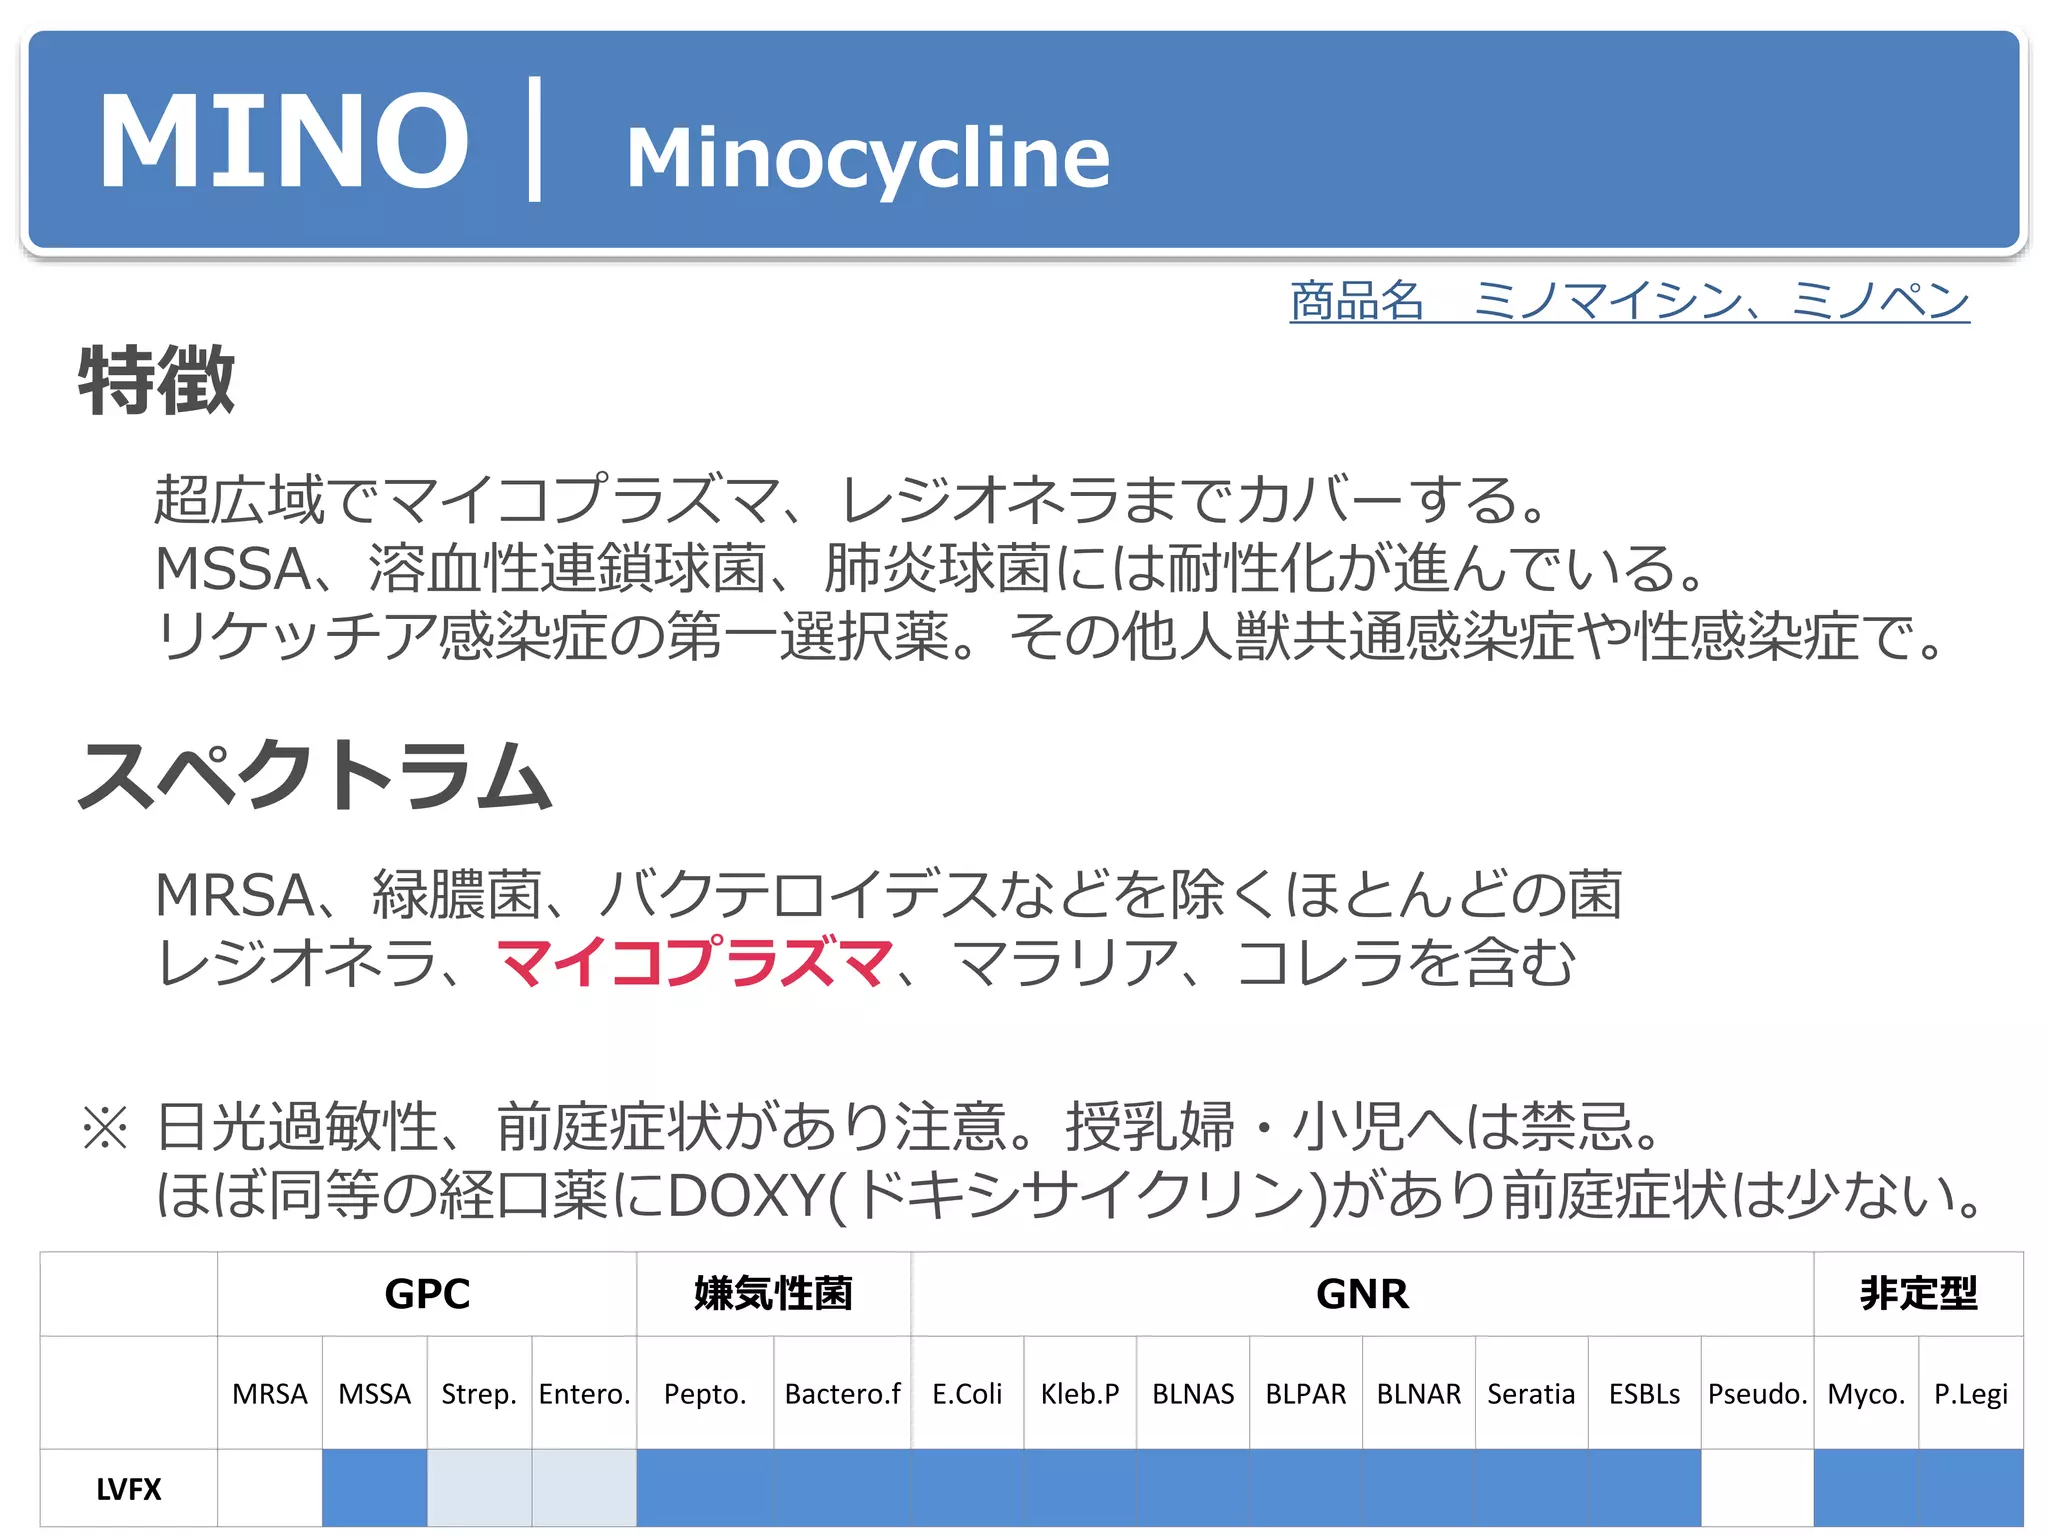Click the 商品名 ミノマイシン、ミノペン link

pos(1629,300)
